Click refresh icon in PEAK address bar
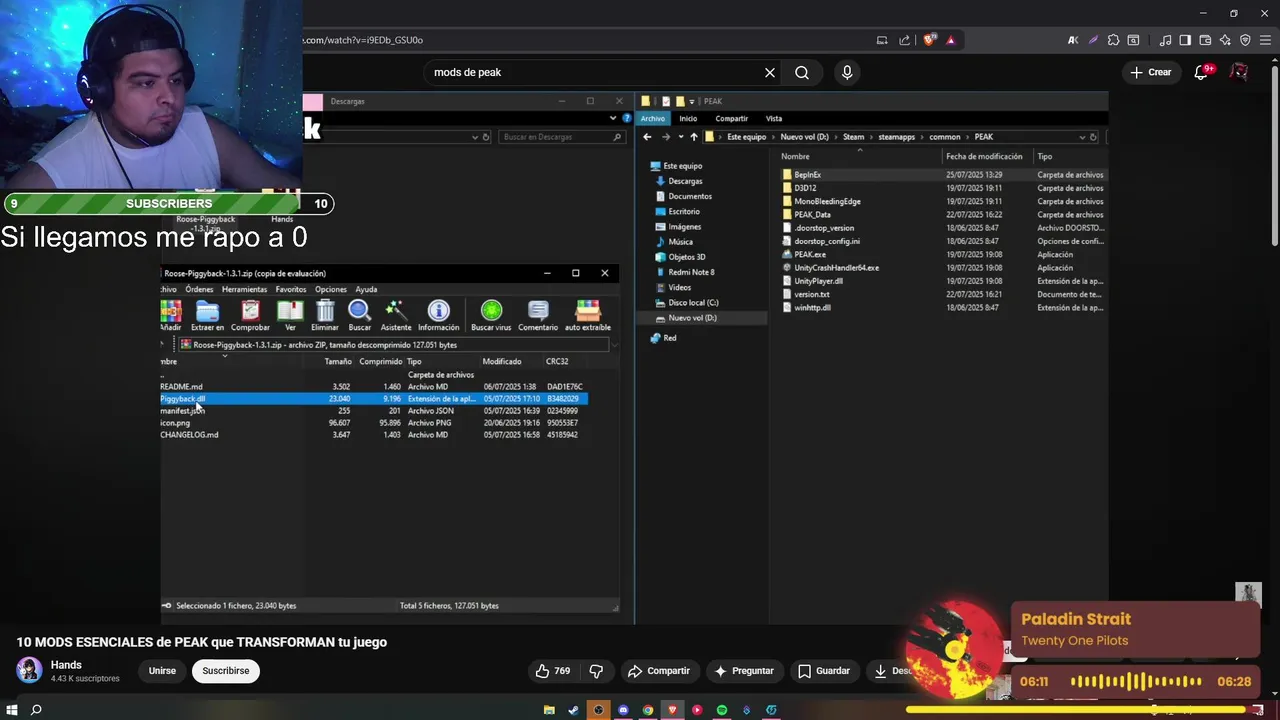Screen dimensions: 1280x720 (1093, 137)
